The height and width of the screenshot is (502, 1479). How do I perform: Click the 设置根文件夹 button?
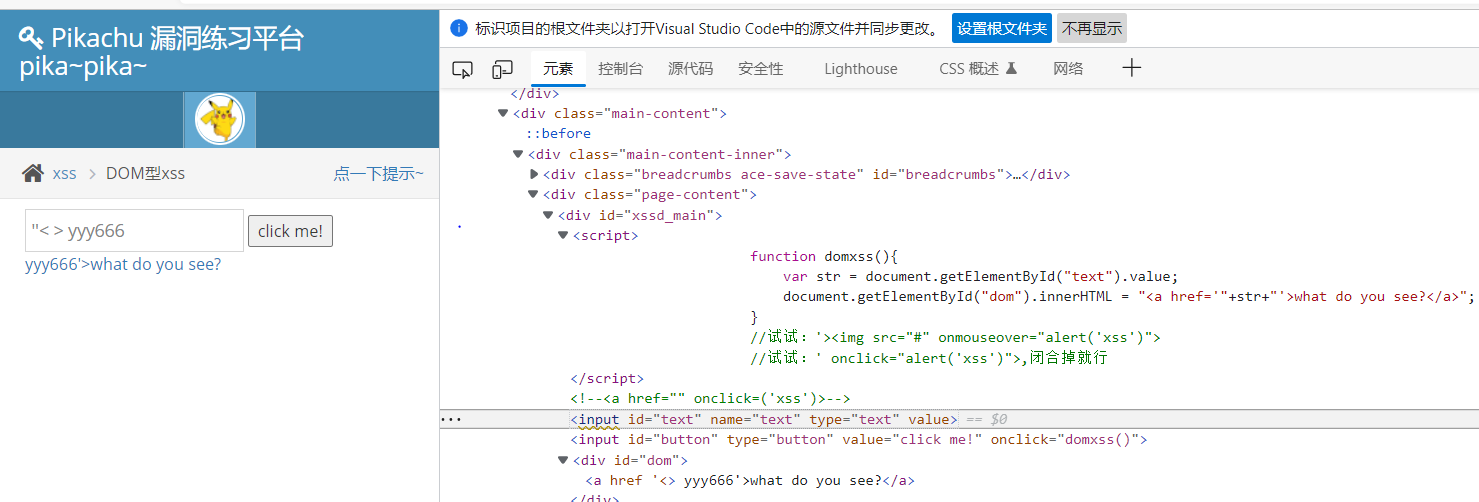pyautogui.click(x=1002, y=28)
